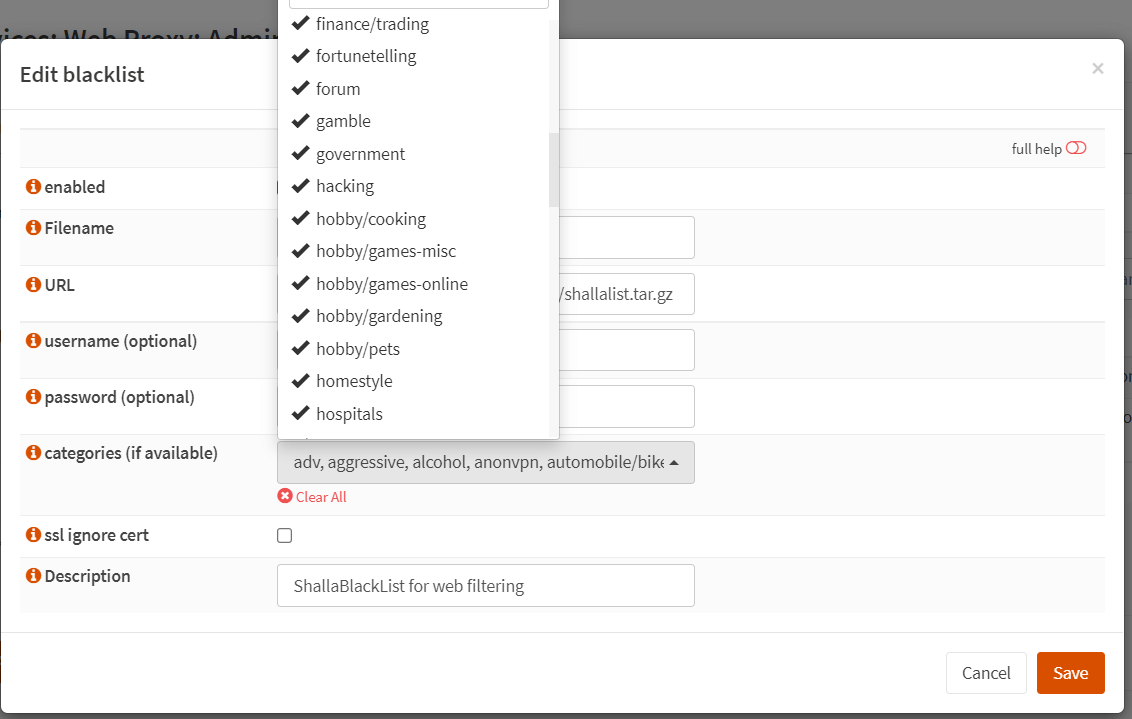The image size is (1132, 719).
Task: Click info icon for username (optional)
Action: pos(33,341)
